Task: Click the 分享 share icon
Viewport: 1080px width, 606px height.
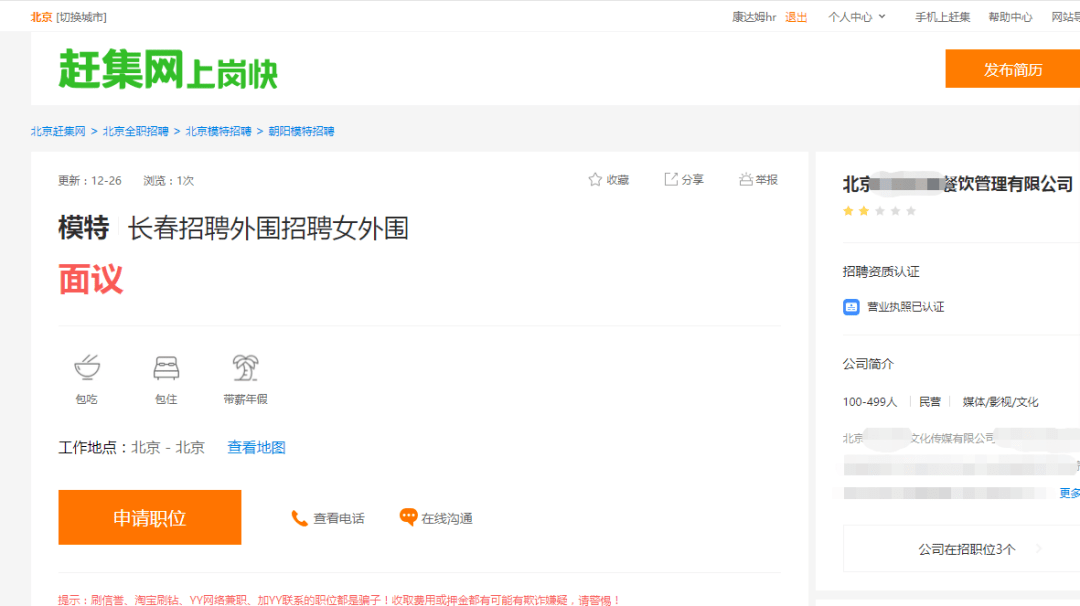Action: (671, 180)
